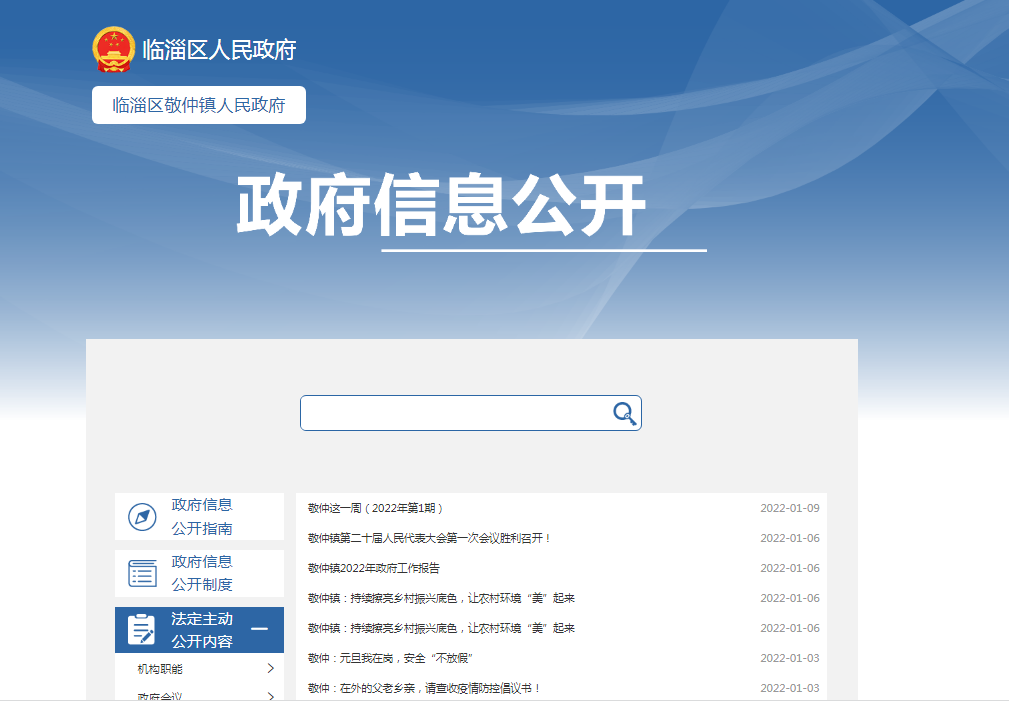Expand 机构职能 with its arrow

(270, 669)
